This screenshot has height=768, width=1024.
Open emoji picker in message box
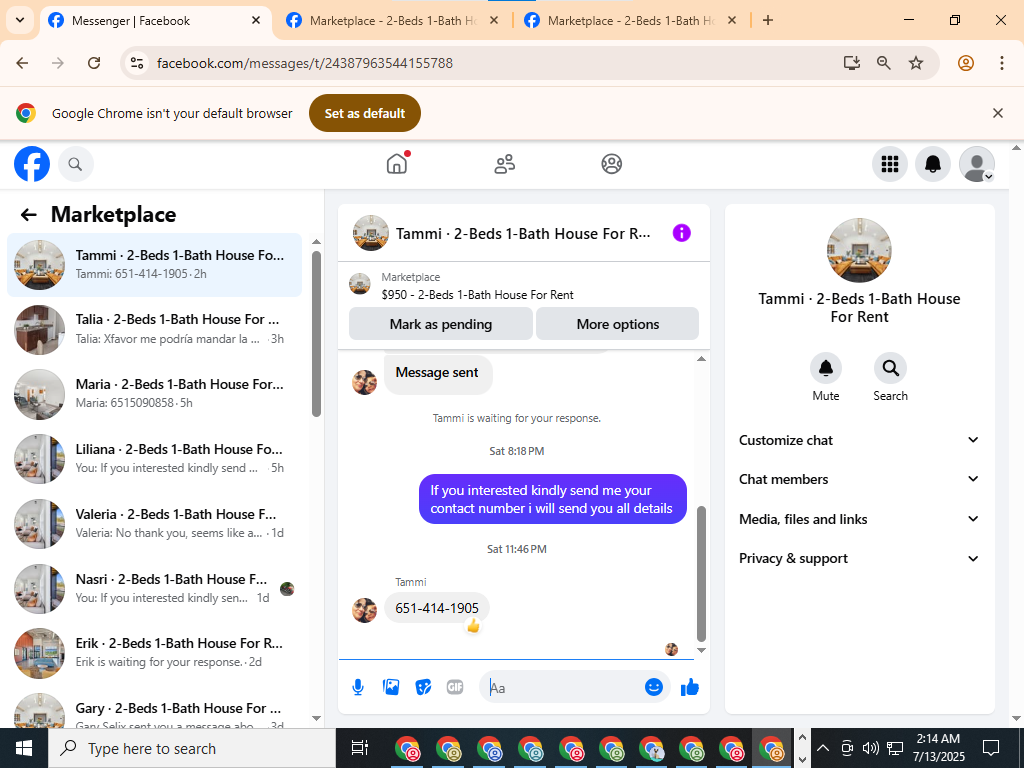click(654, 687)
